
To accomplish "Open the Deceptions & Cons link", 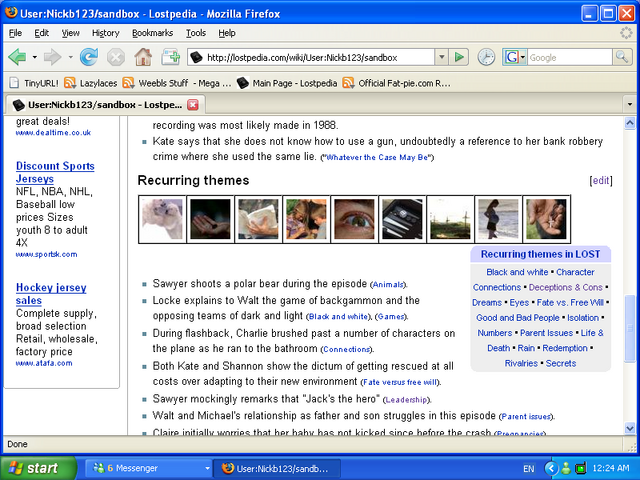I will pyautogui.click(x=566, y=287).
